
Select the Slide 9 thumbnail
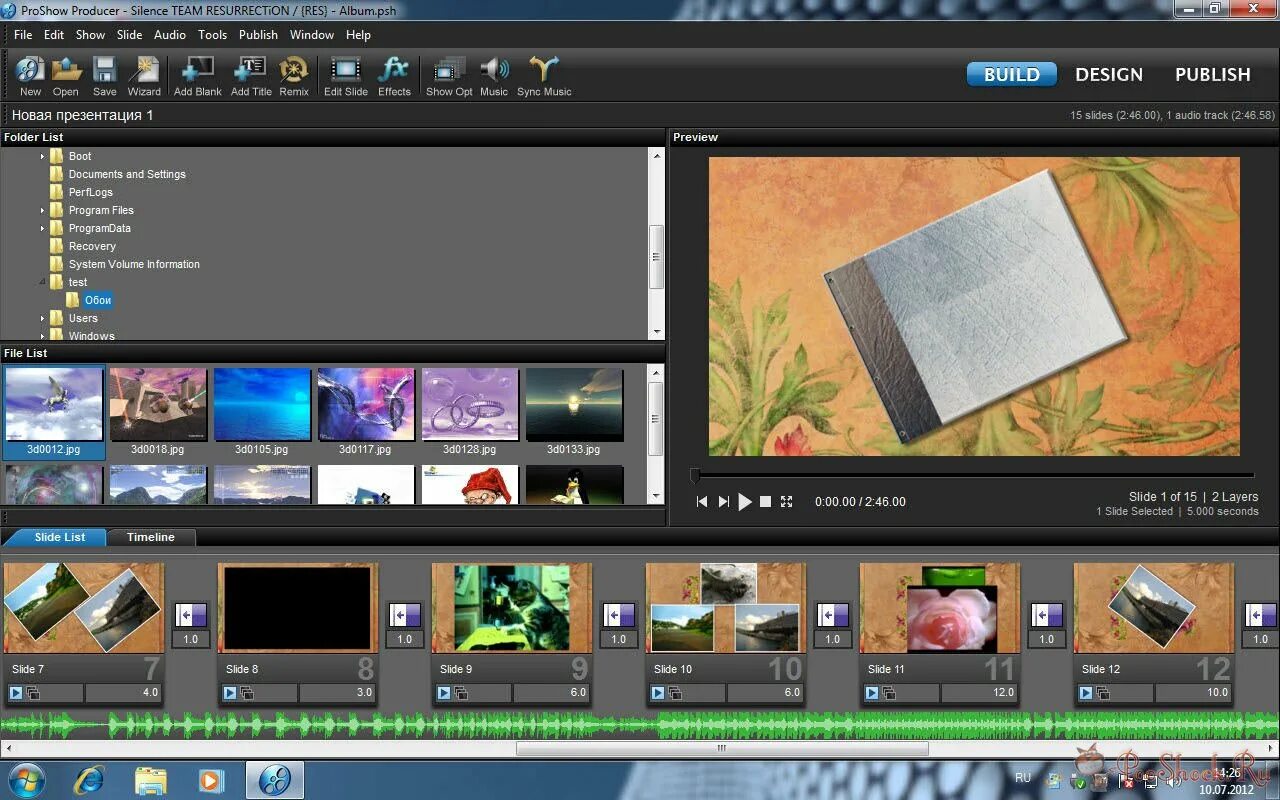[x=512, y=608]
